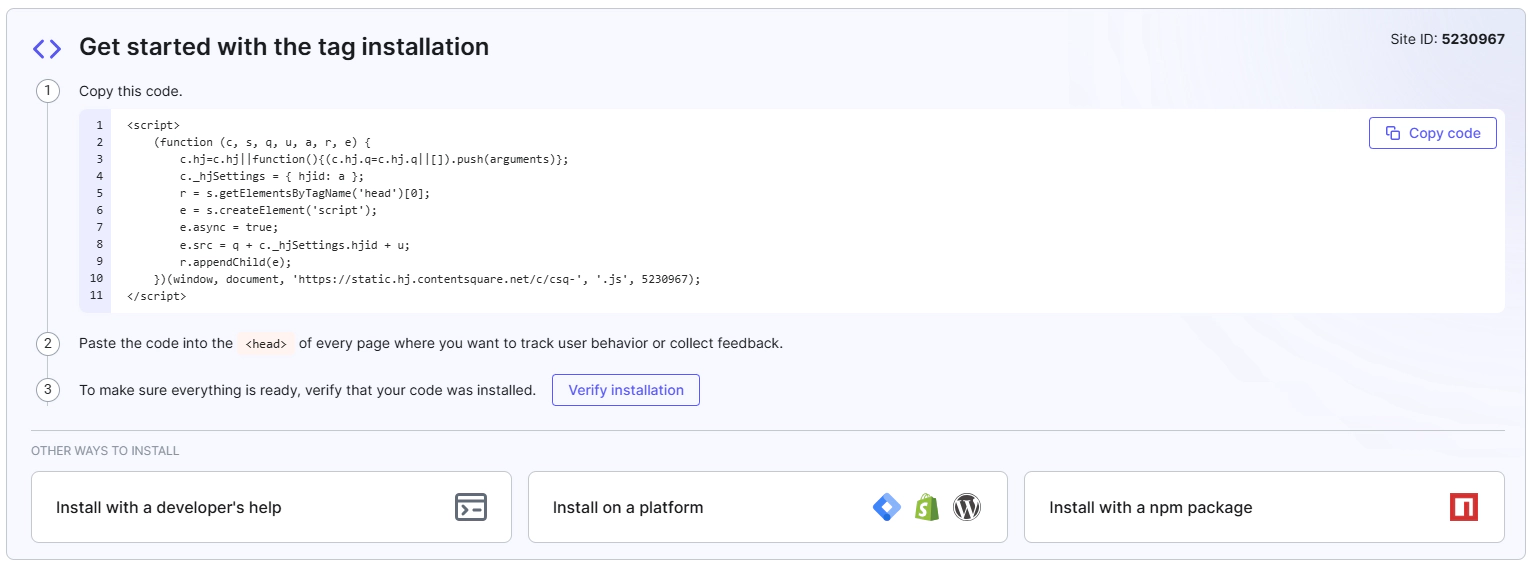Click the <head> code tag in step 2

click(x=267, y=344)
